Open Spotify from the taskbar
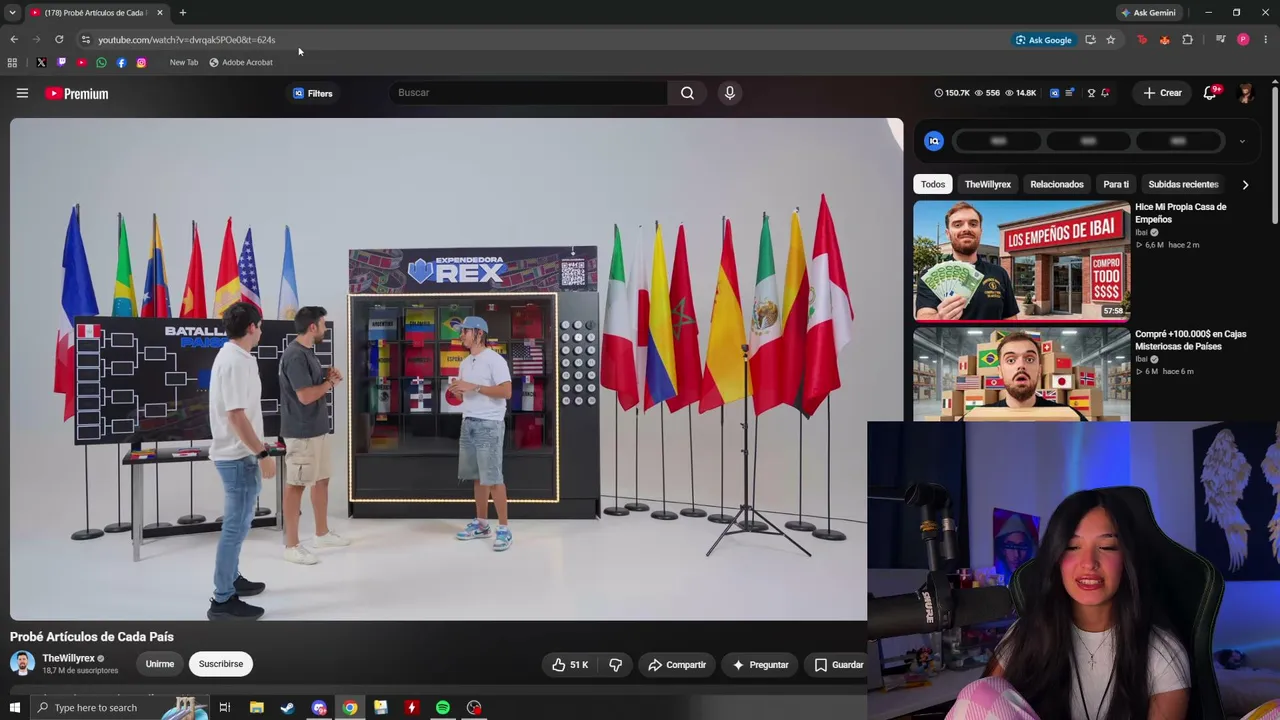The image size is (1280, 720). point(443,708)
